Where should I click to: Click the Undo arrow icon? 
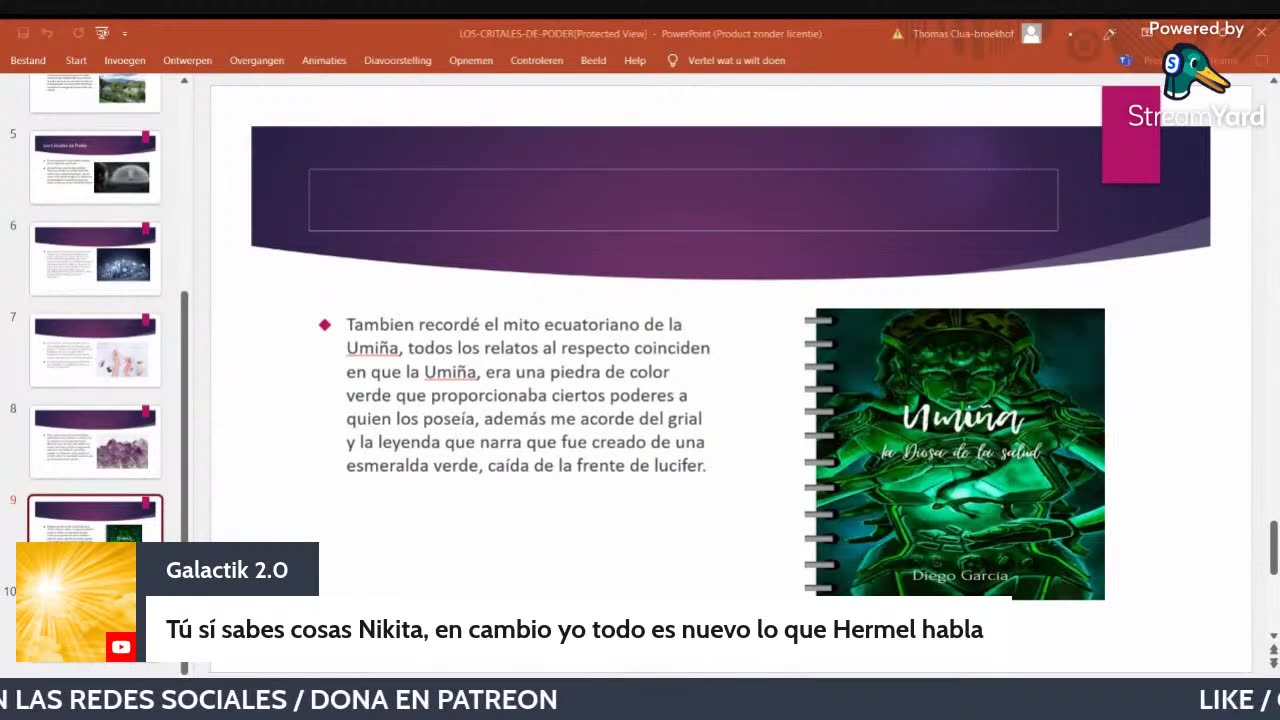47,33
